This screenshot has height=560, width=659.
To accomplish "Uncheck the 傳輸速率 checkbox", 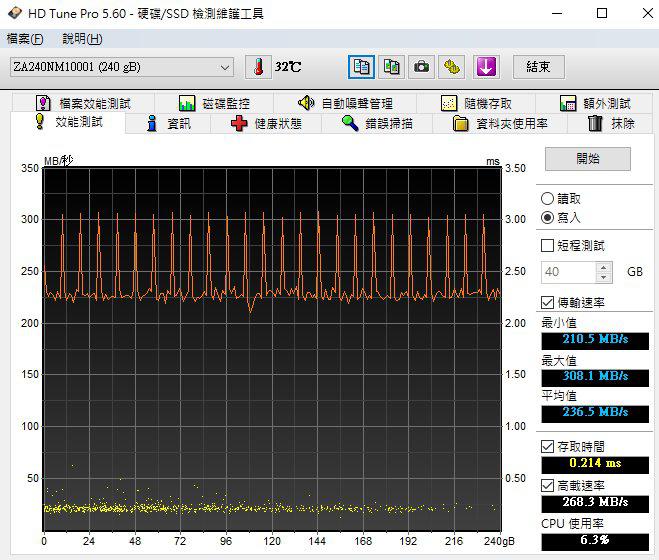I will 547,302.
